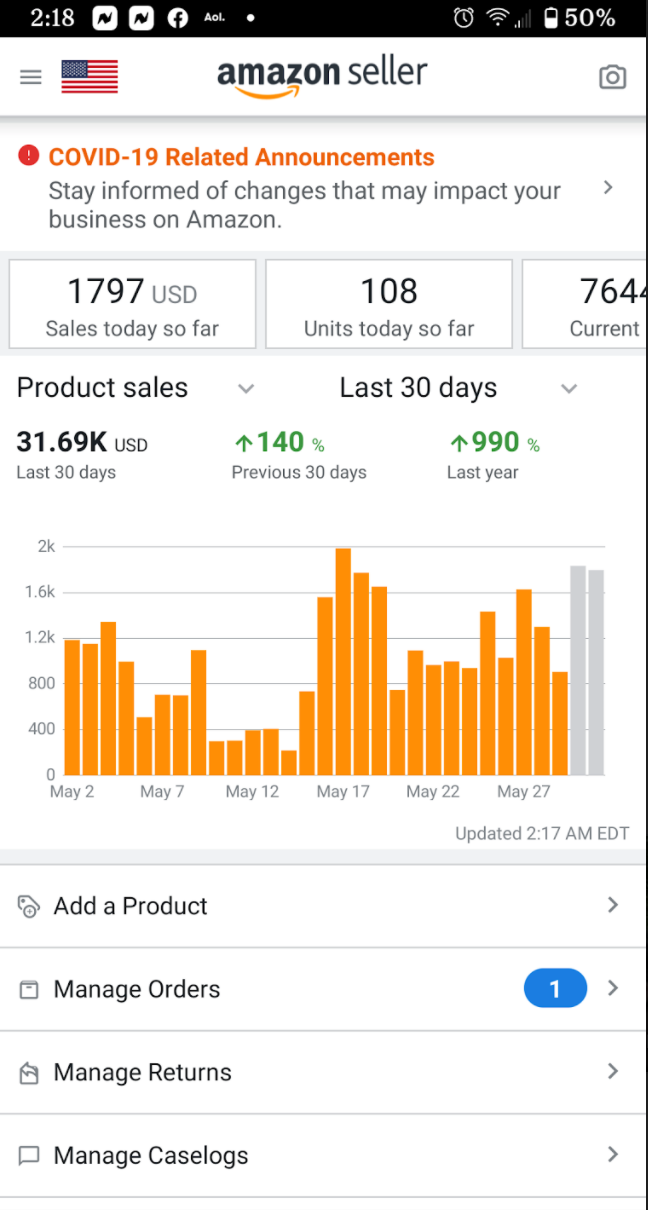Tap the last gray bar in chart

click(596, 672)
